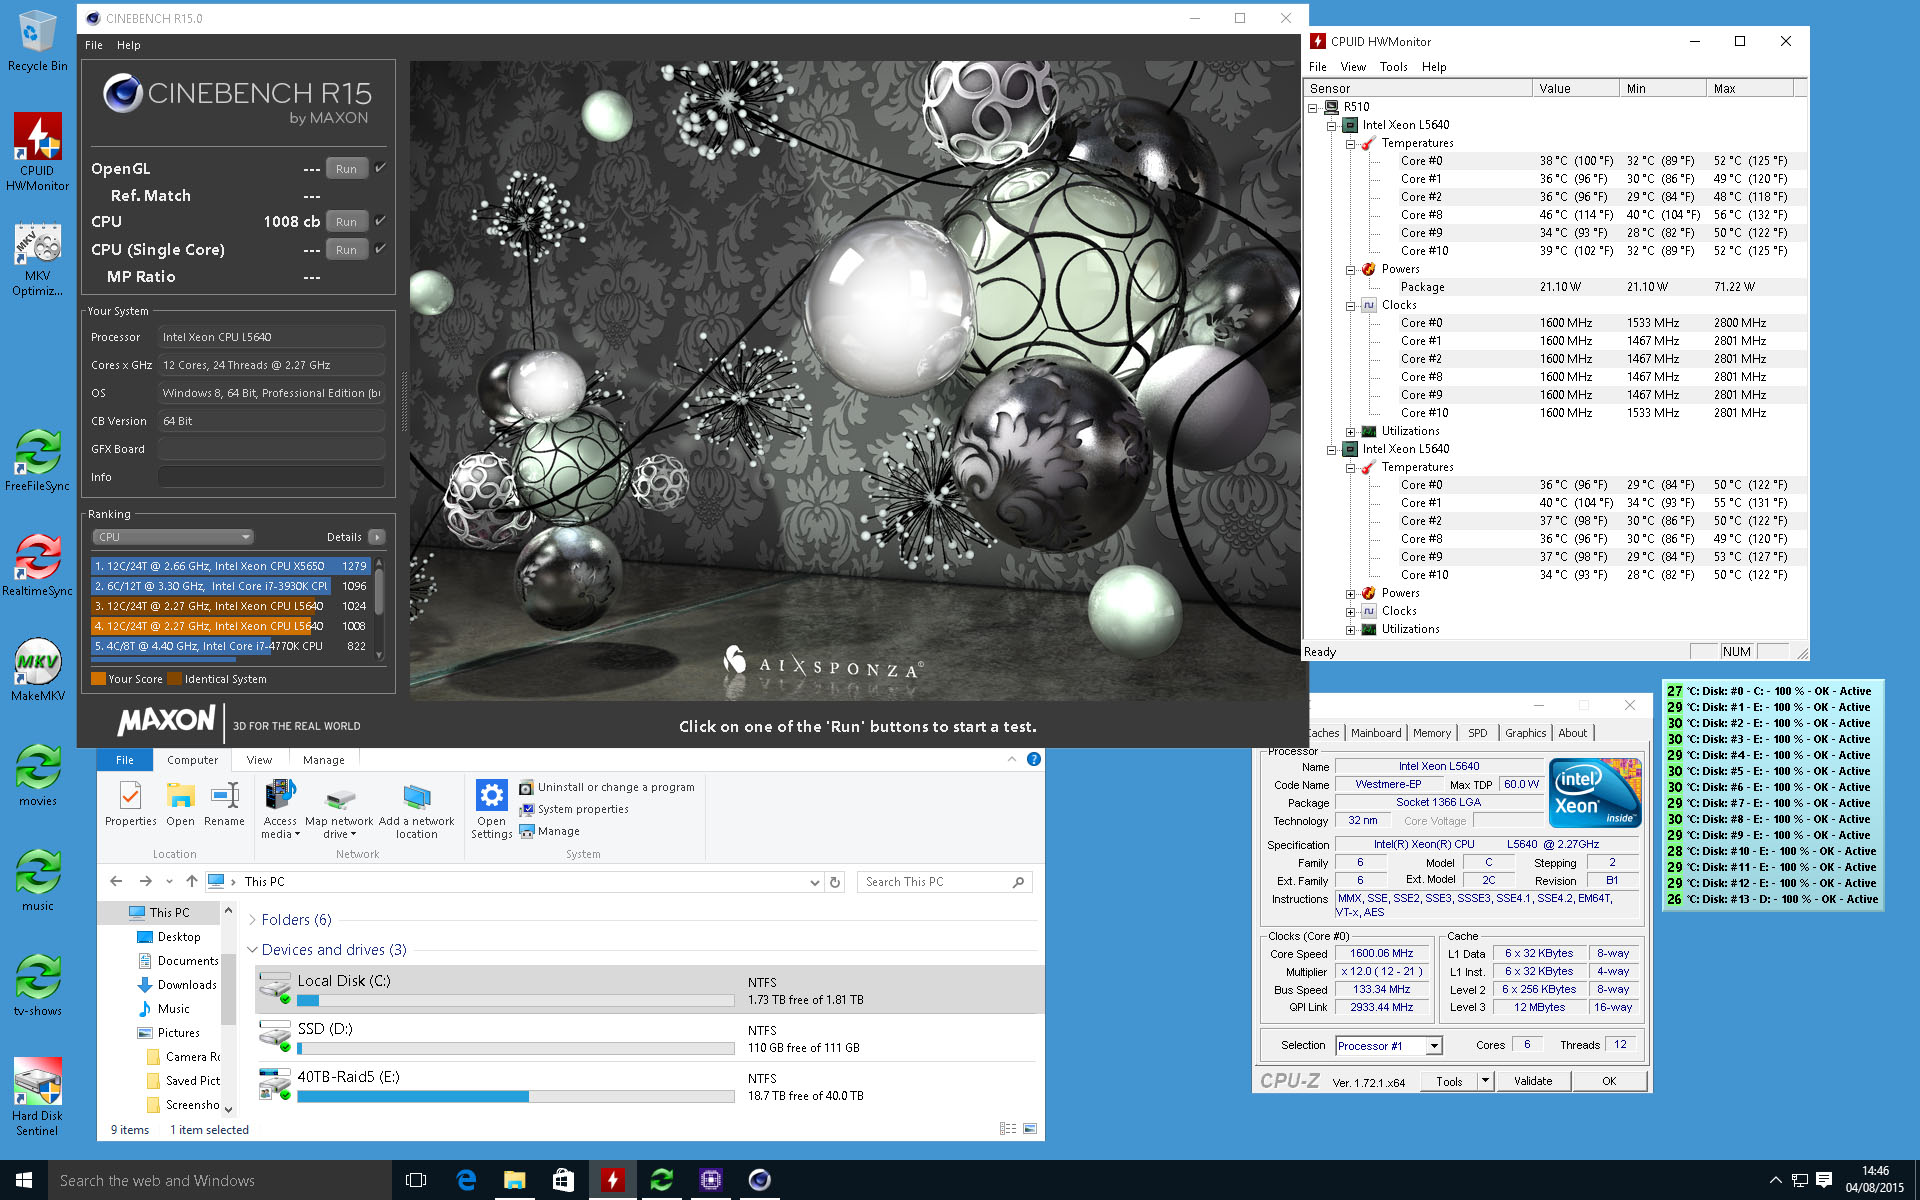Switch to the Mainboard tab in CPU-Z

[1375, 733]
